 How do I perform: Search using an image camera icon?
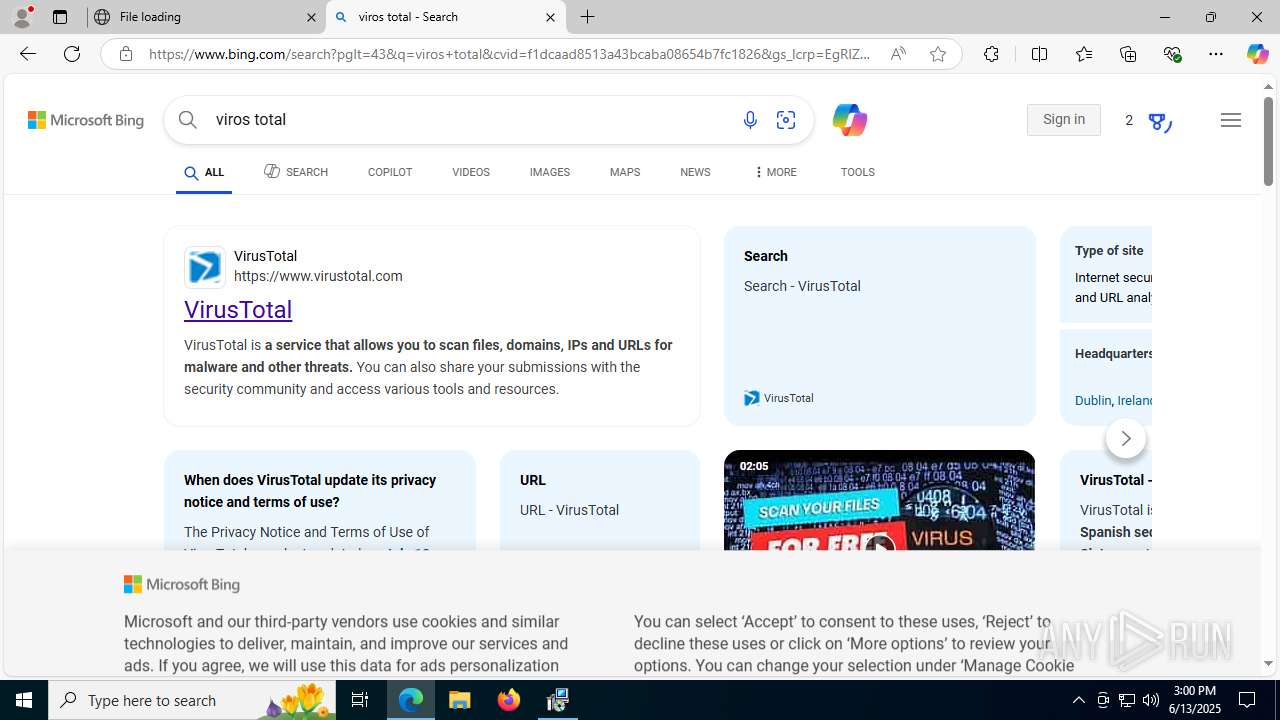tap(786, 120)
